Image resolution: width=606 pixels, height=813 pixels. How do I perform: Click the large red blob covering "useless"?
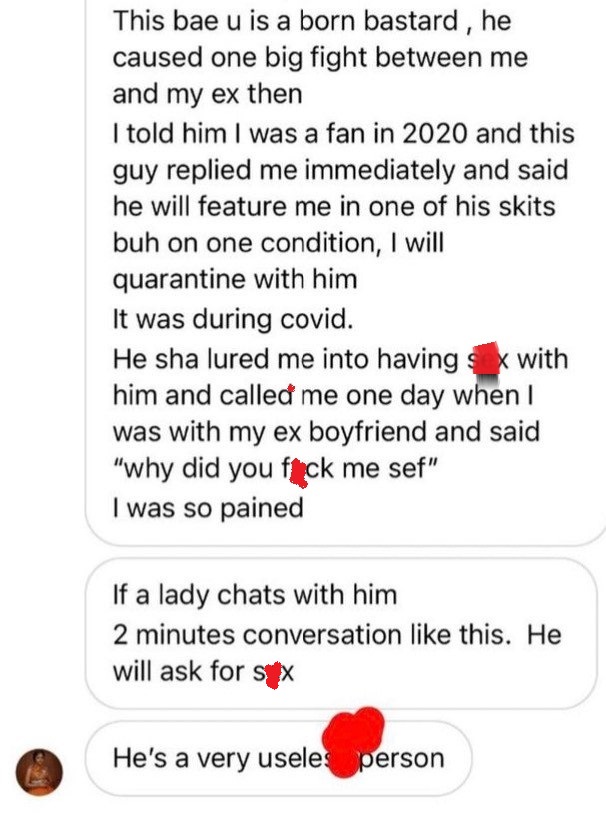[353, 740]
